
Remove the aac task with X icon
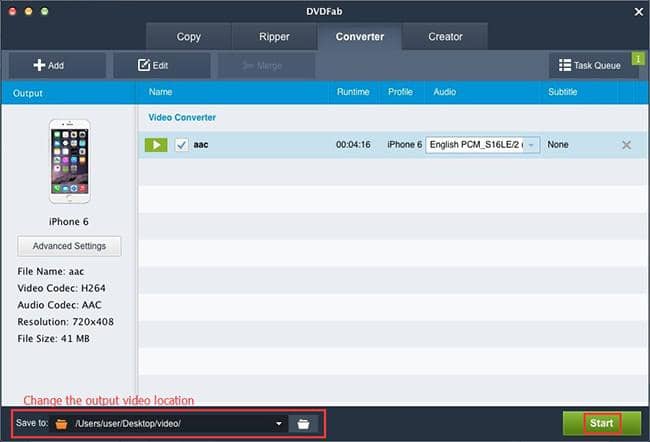[626, 145]
